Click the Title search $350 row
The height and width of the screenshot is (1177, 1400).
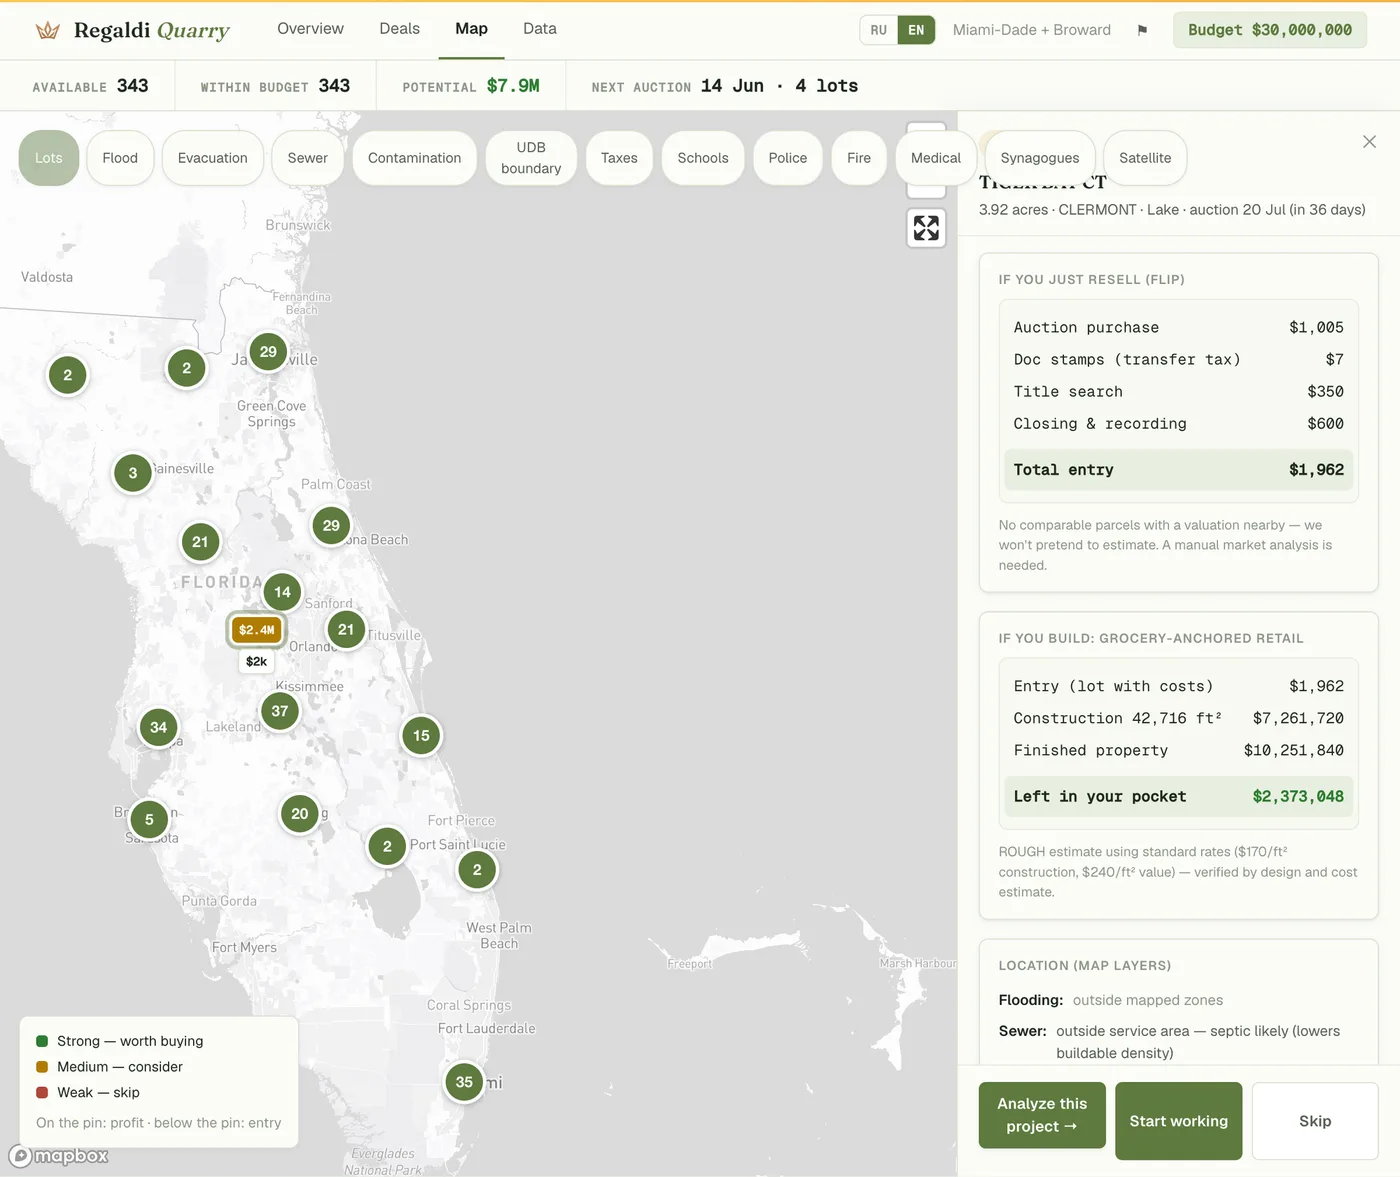coord(1179,392)
